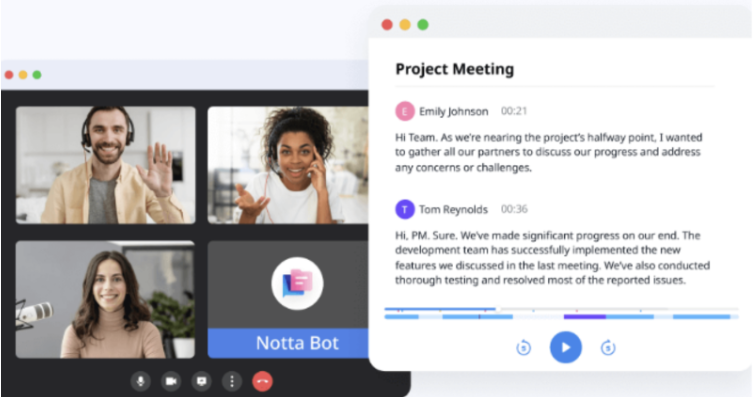Screen dimensions: 755x399
Task: Play the Project Meeting recording
Action: tap(566, 347)
